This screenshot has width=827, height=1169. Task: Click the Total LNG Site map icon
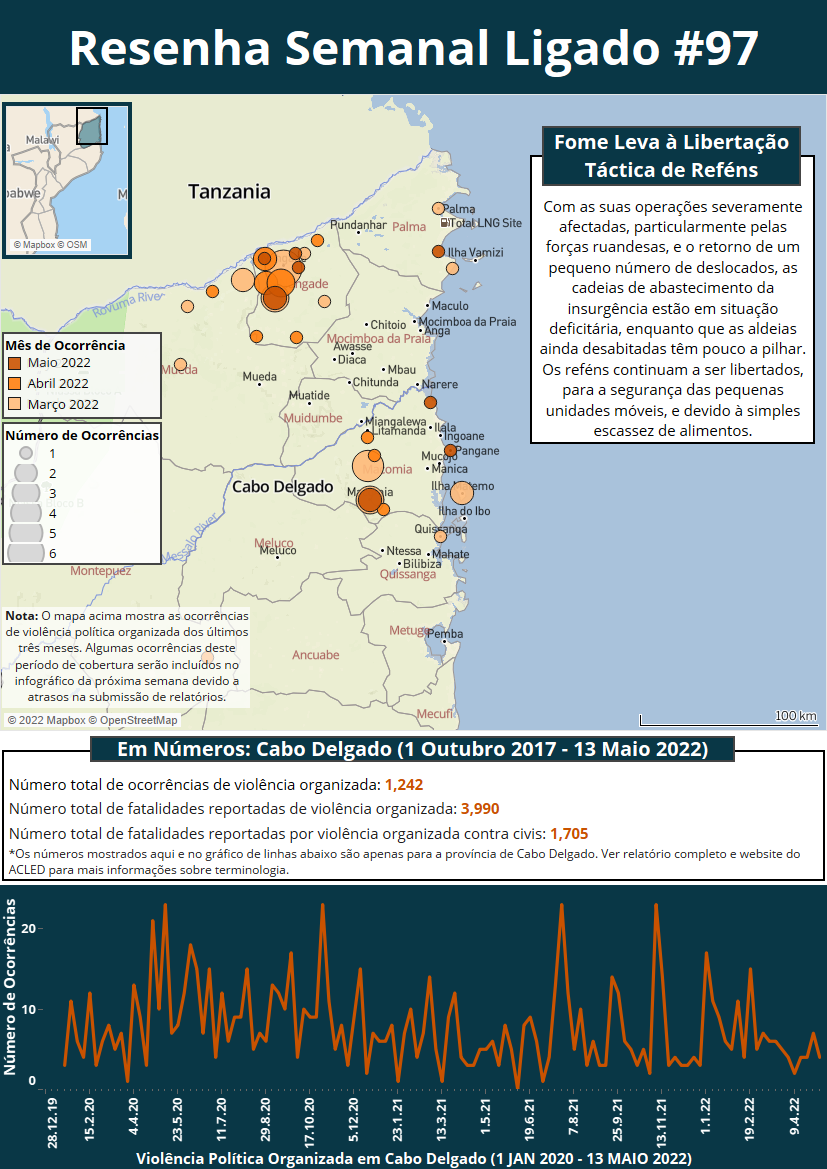coord(446,222)
